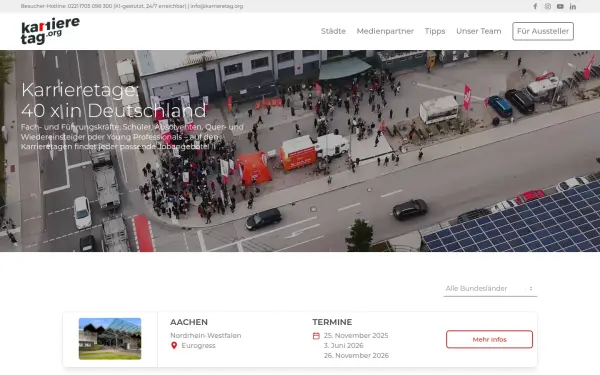
Task: Open the Alle Bundesländer dropdown
Action: point(490,289)
